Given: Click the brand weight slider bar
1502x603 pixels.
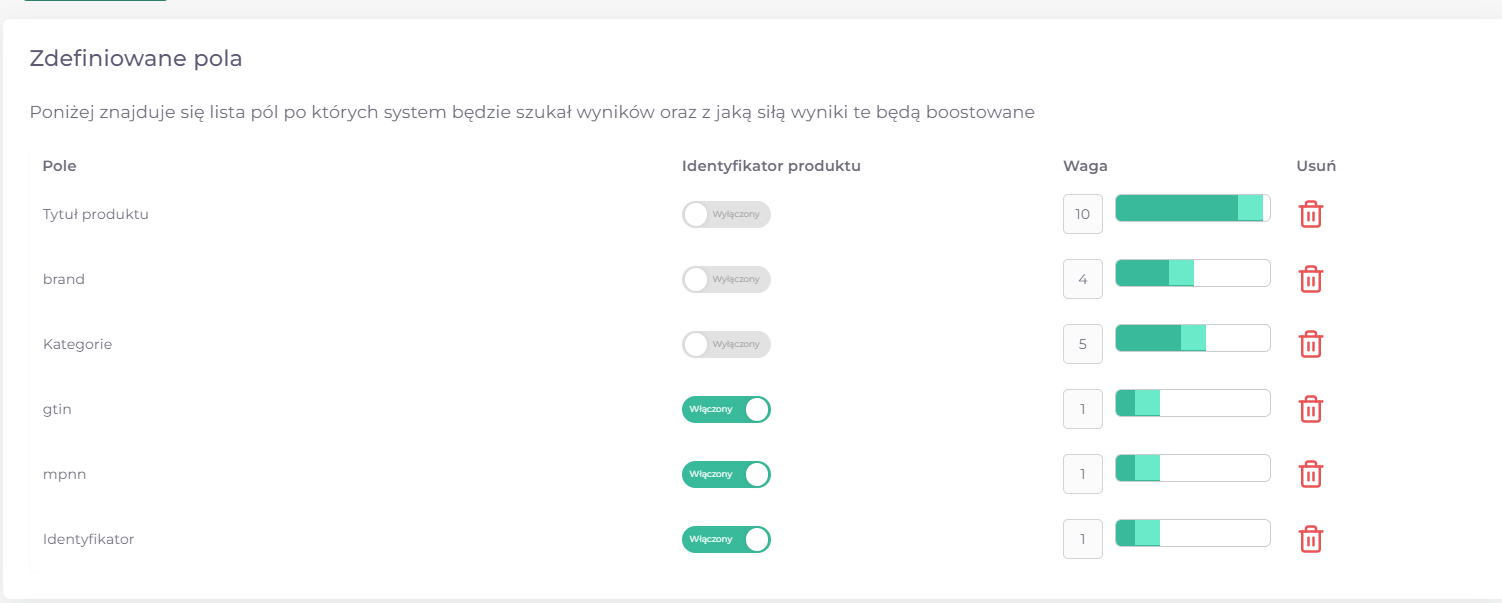Looking at the screenshot, I should tap(1192, 273).
